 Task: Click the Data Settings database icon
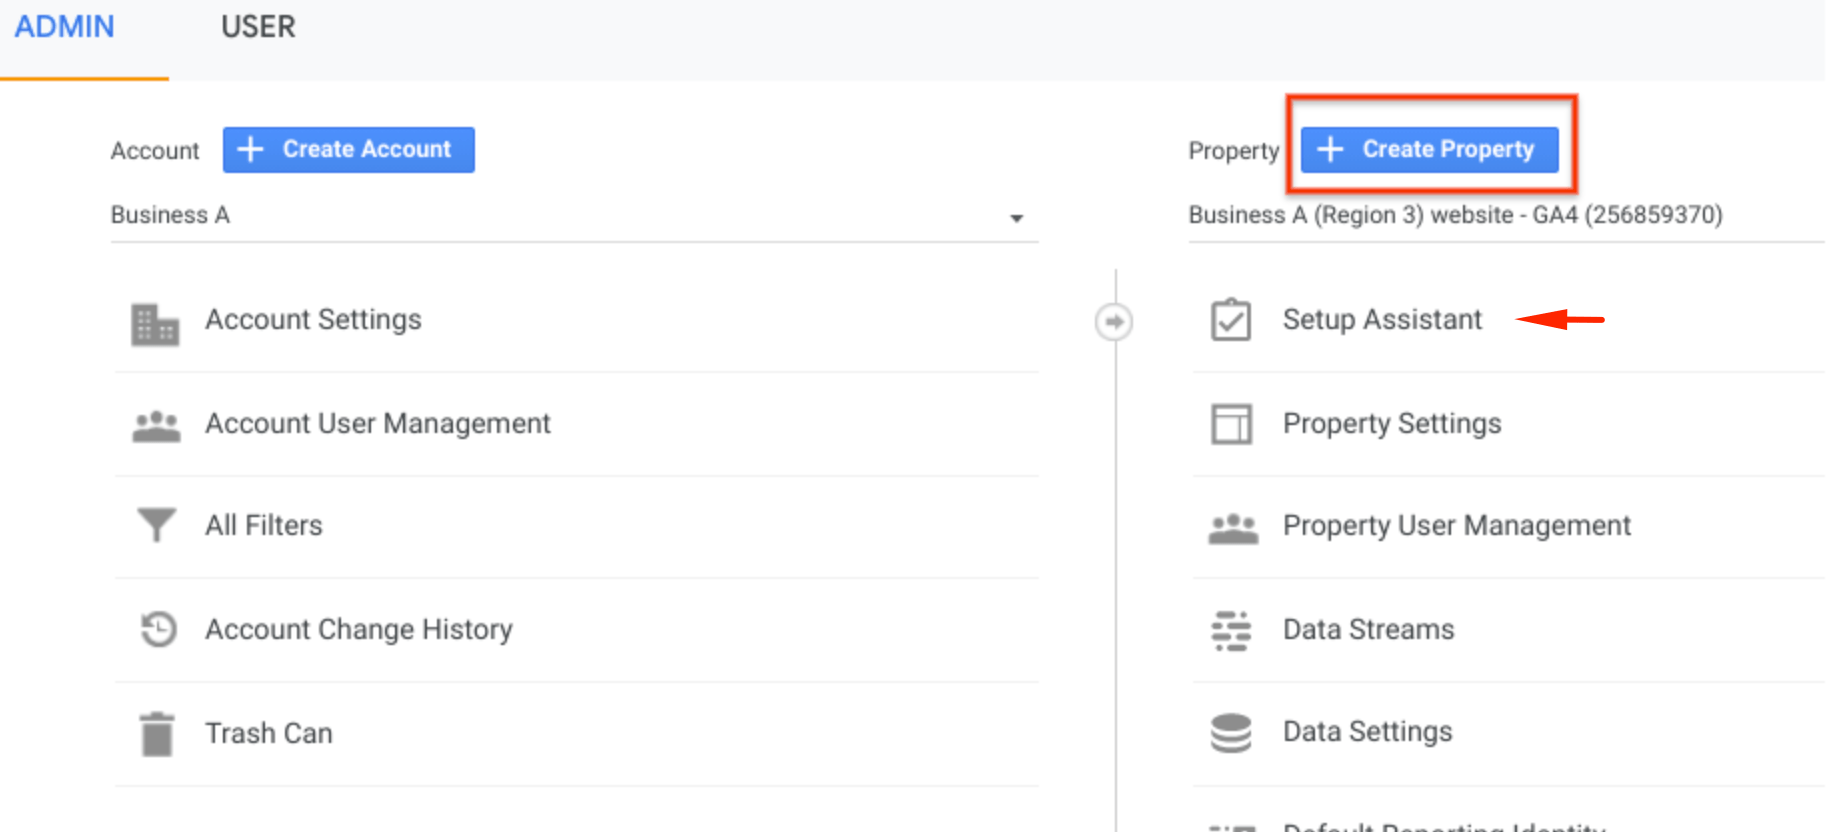click(1231, 733)
